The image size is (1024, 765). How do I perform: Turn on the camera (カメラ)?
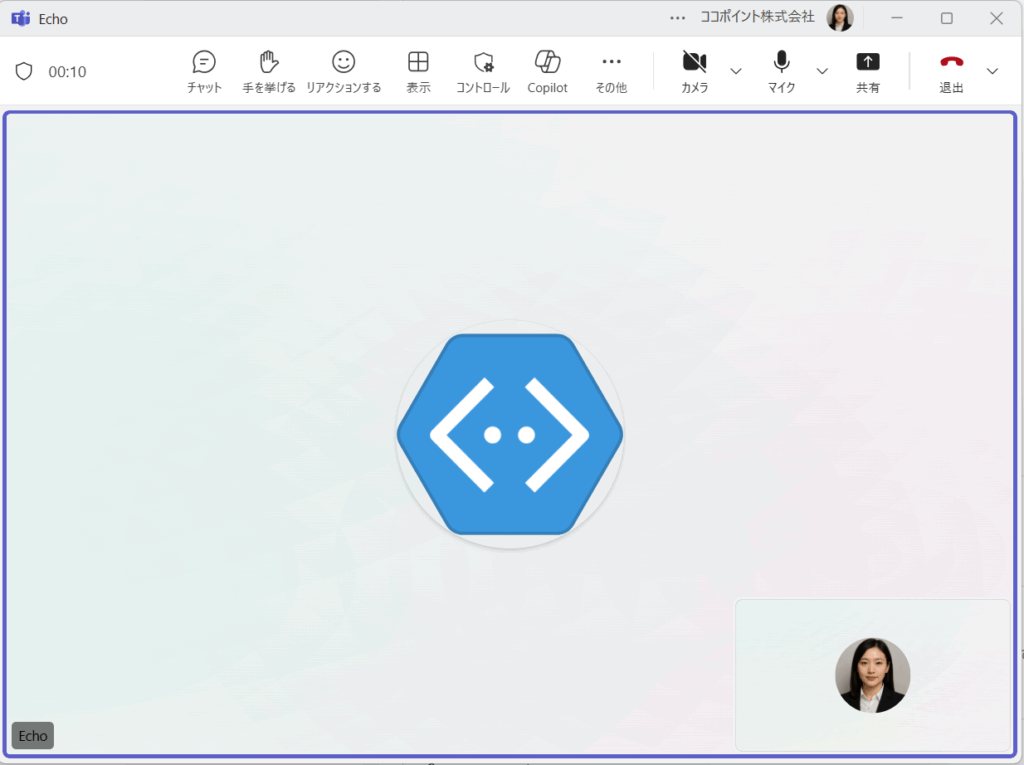(694, 71)
